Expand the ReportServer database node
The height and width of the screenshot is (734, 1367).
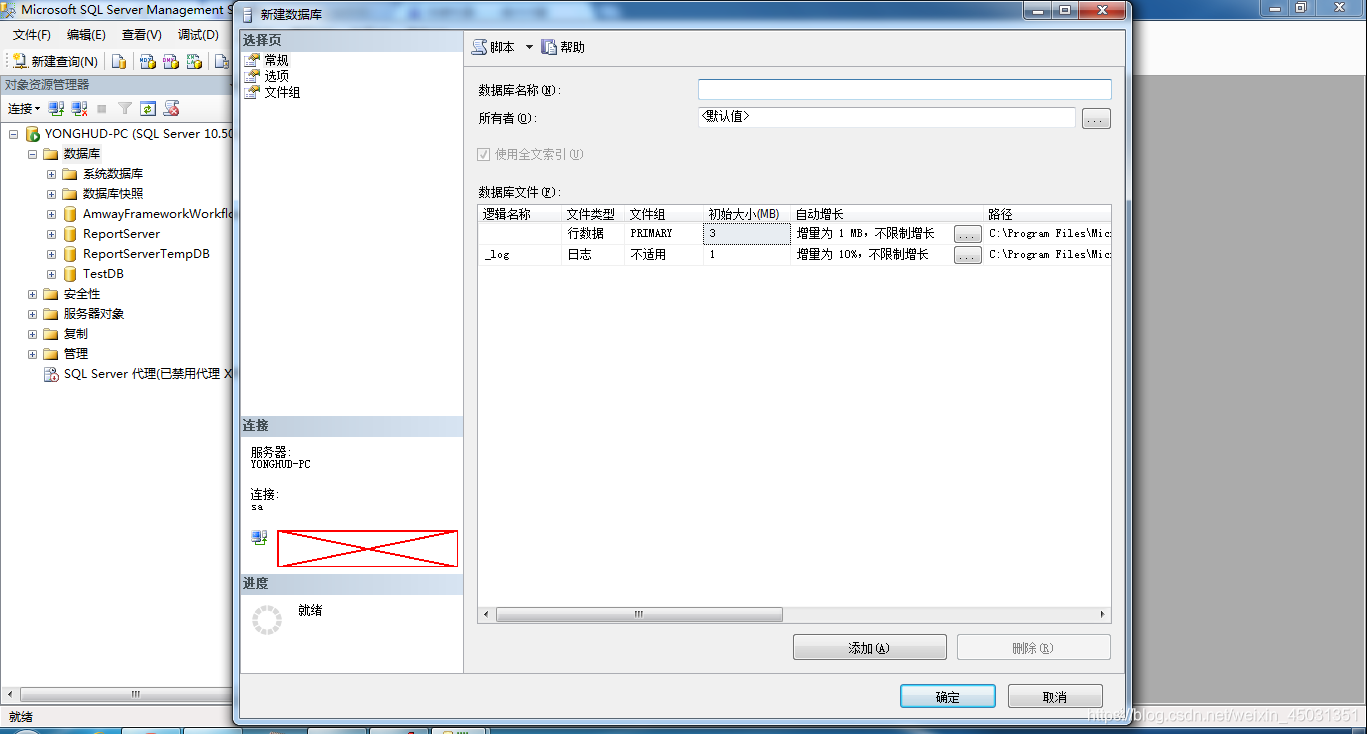pyautogui.click(x=51, y=234)
